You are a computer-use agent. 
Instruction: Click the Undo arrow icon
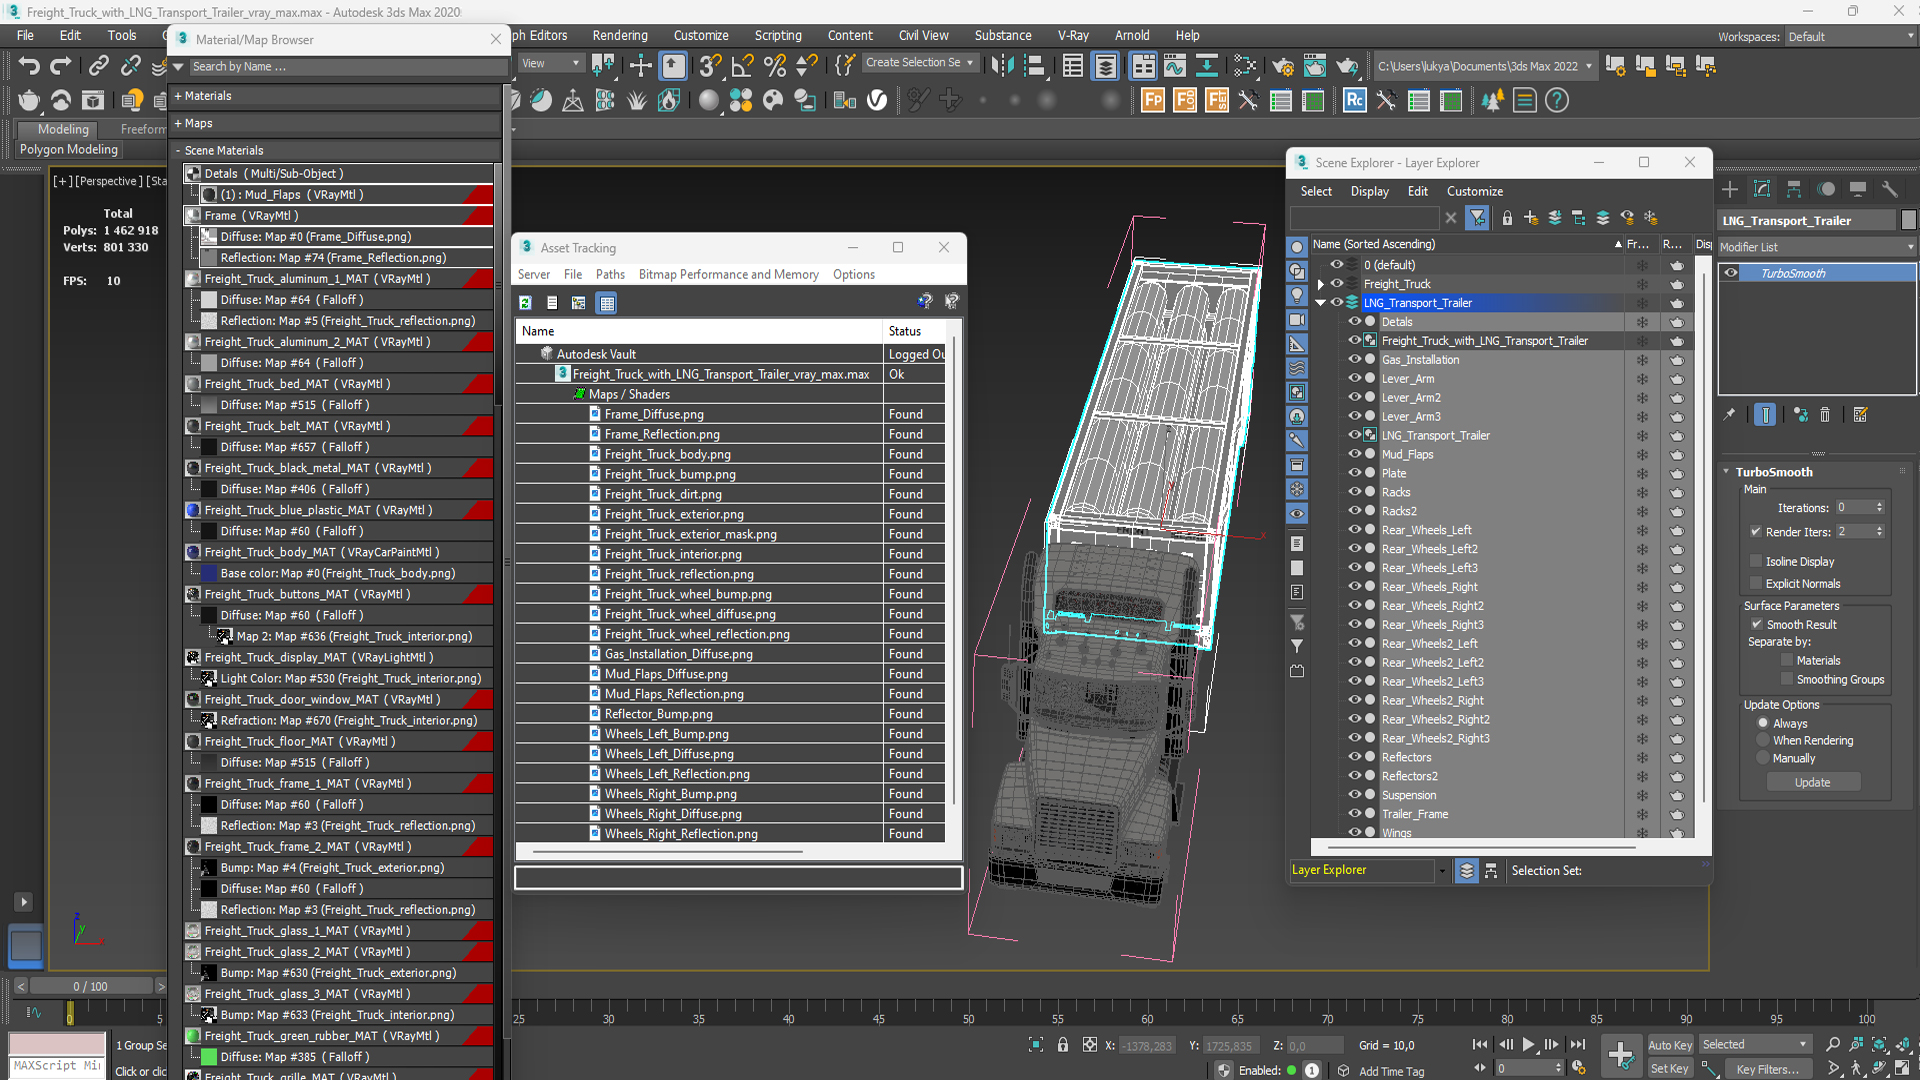click(29, 66)
